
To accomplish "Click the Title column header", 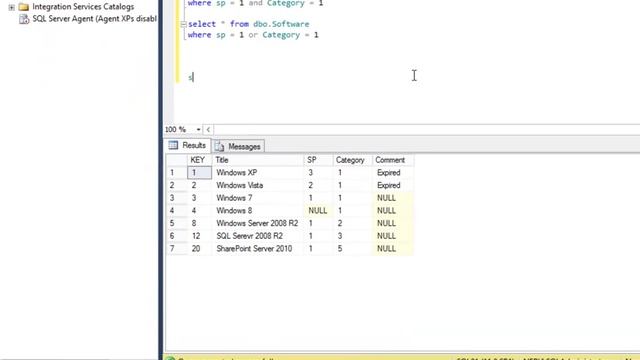I will (258, 160).
